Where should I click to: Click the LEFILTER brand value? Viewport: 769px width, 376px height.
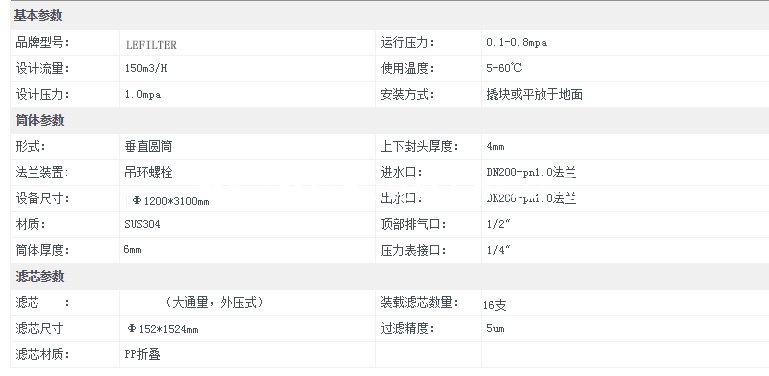coord(151,45)
